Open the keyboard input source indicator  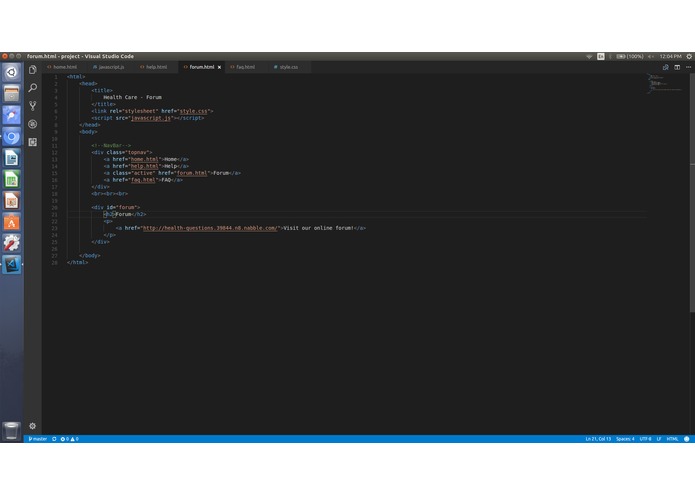[601, 56]
